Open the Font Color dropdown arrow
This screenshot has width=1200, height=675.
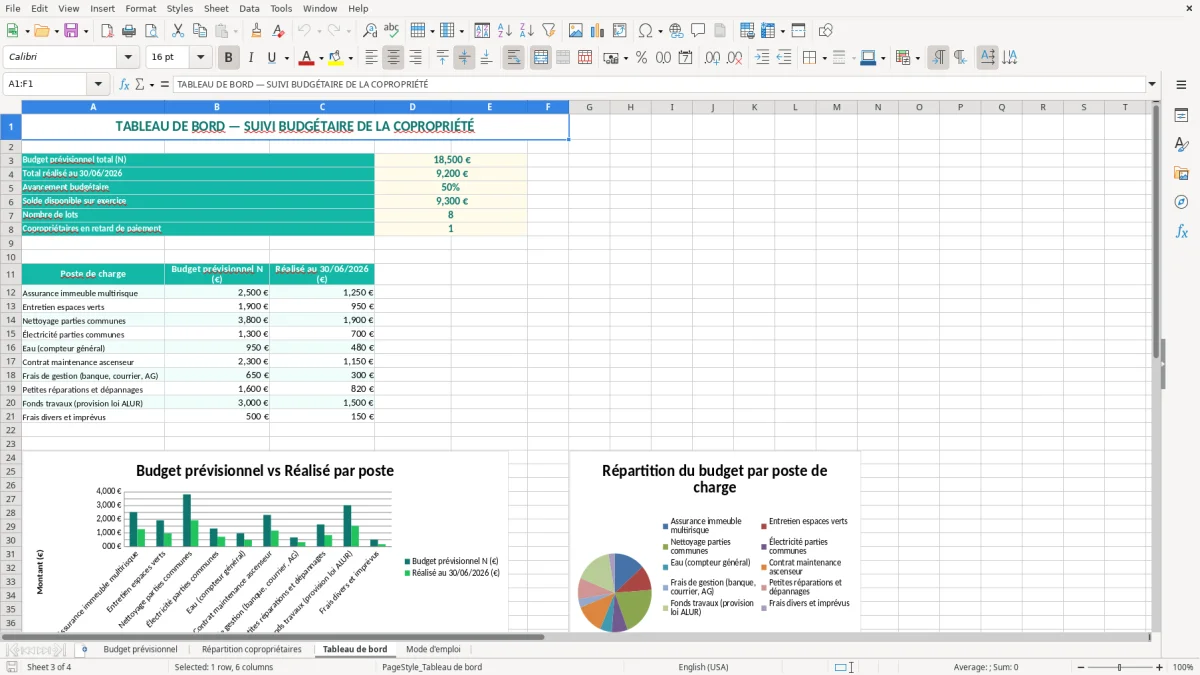pyautogui.click(x=321, y=58)
